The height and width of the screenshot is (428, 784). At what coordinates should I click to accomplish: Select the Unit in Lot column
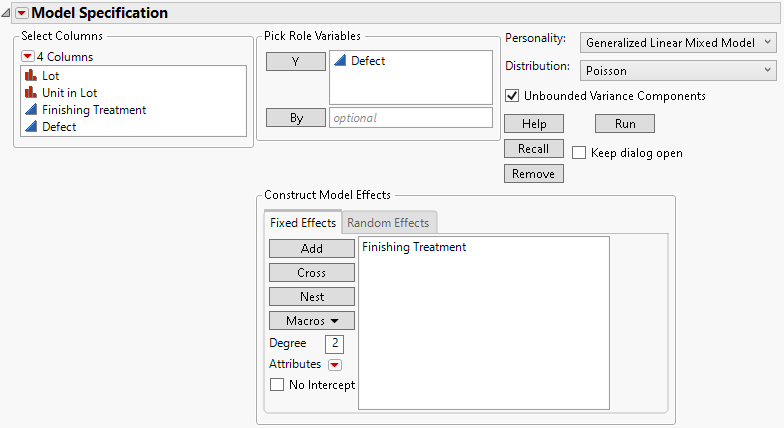point(69,93)
